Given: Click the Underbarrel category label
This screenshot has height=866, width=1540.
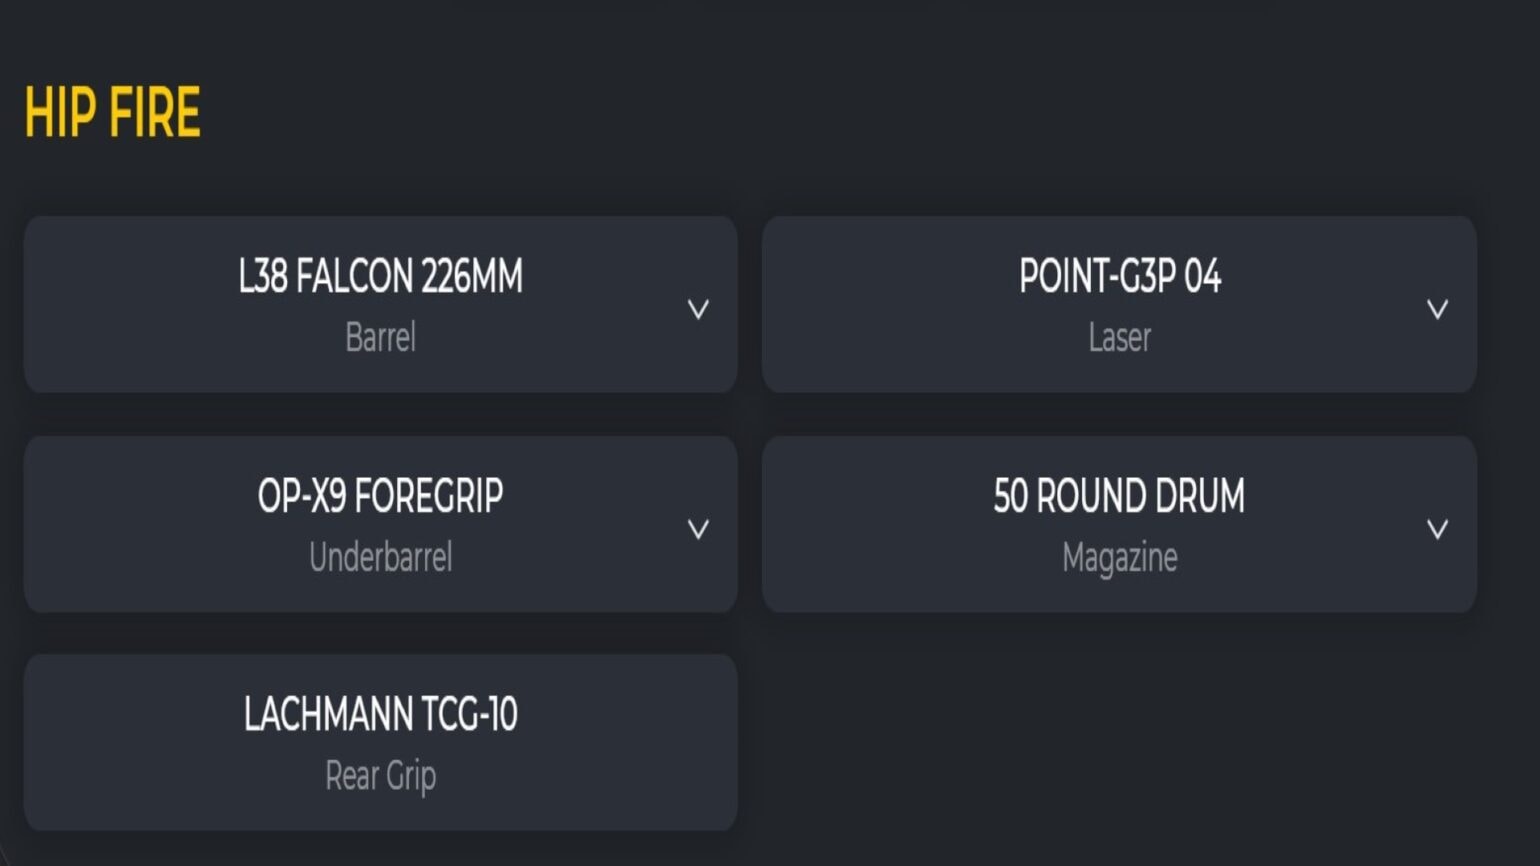Looking at the screenshot, I should (x=380, y=558).
